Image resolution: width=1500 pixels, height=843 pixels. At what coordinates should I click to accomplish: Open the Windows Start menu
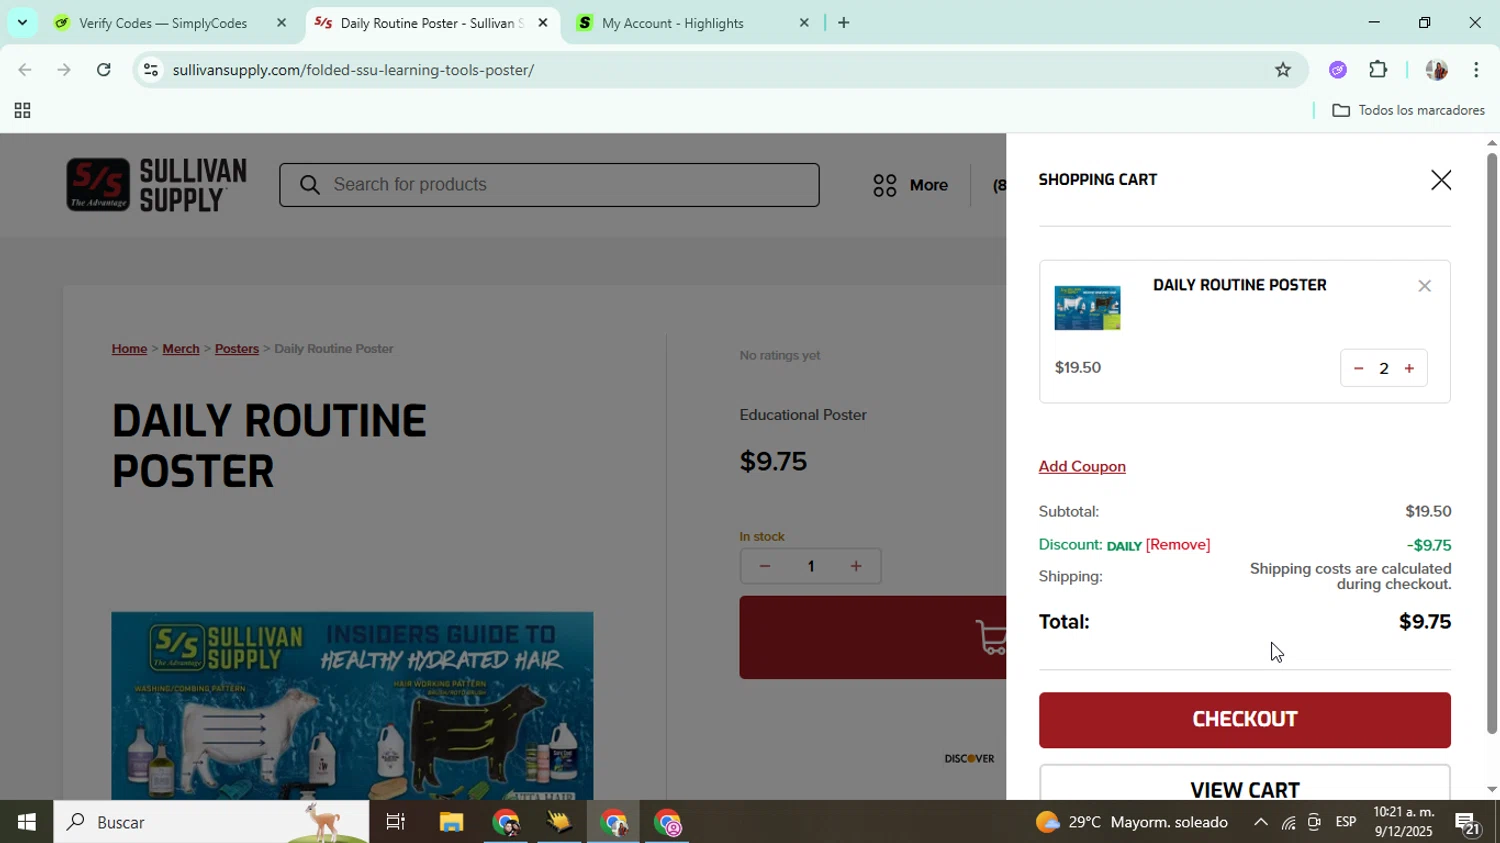click(x=26, y=822)
